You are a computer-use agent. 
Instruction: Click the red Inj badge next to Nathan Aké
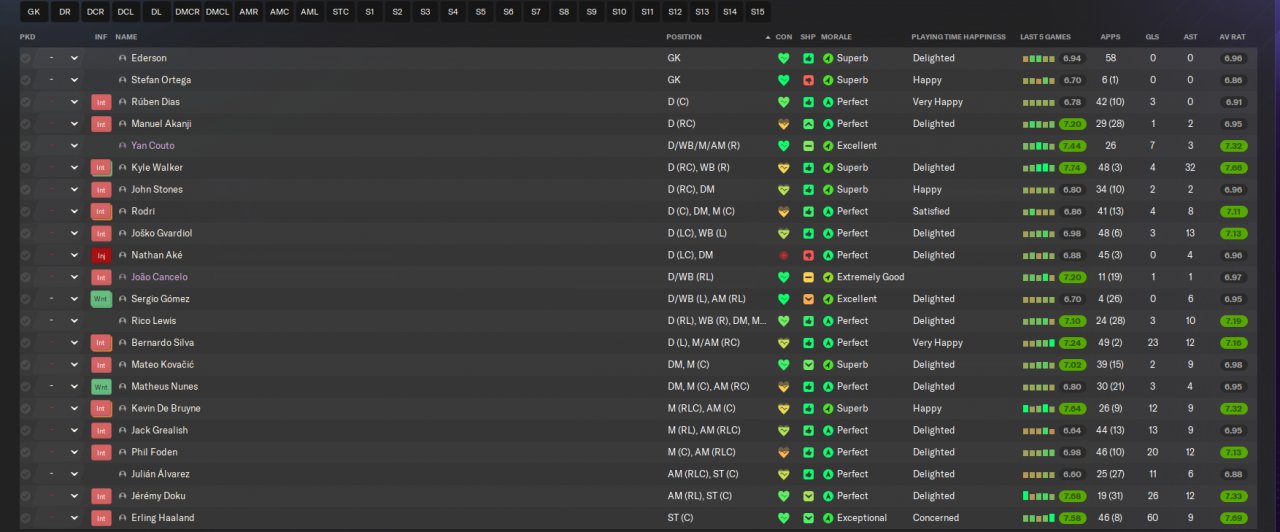point(101,255)
